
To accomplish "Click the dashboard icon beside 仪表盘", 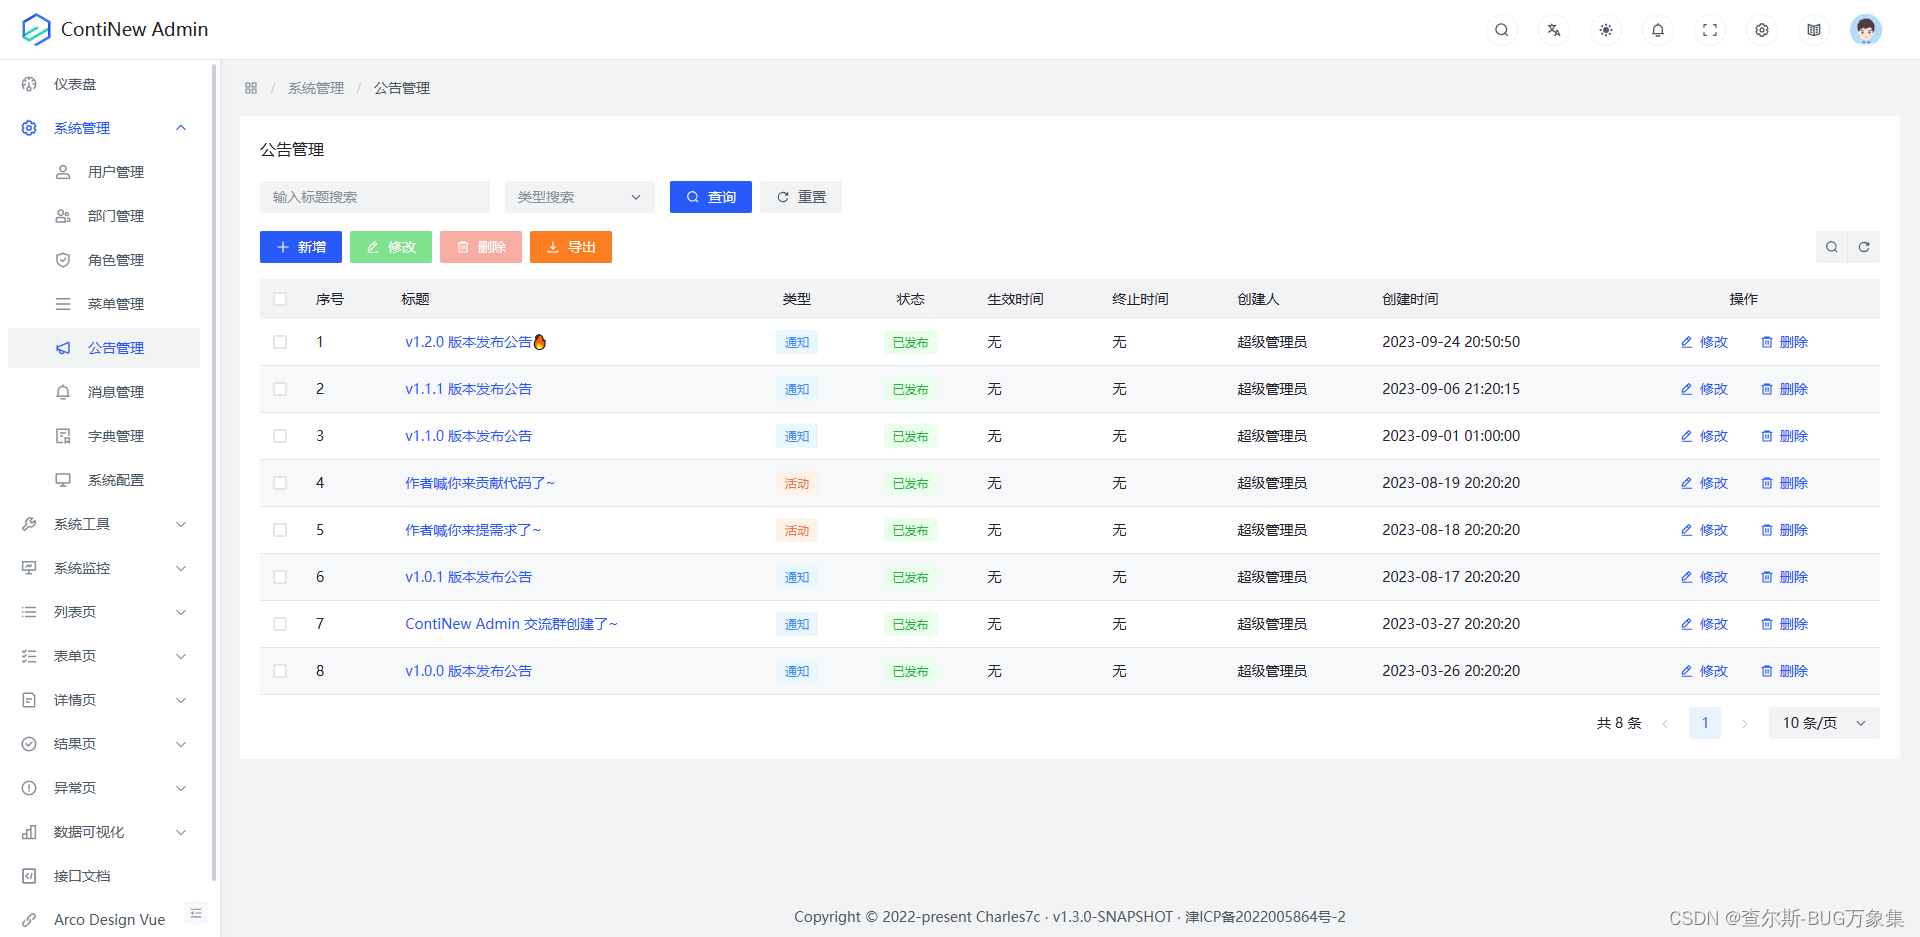I will [29, 84].
